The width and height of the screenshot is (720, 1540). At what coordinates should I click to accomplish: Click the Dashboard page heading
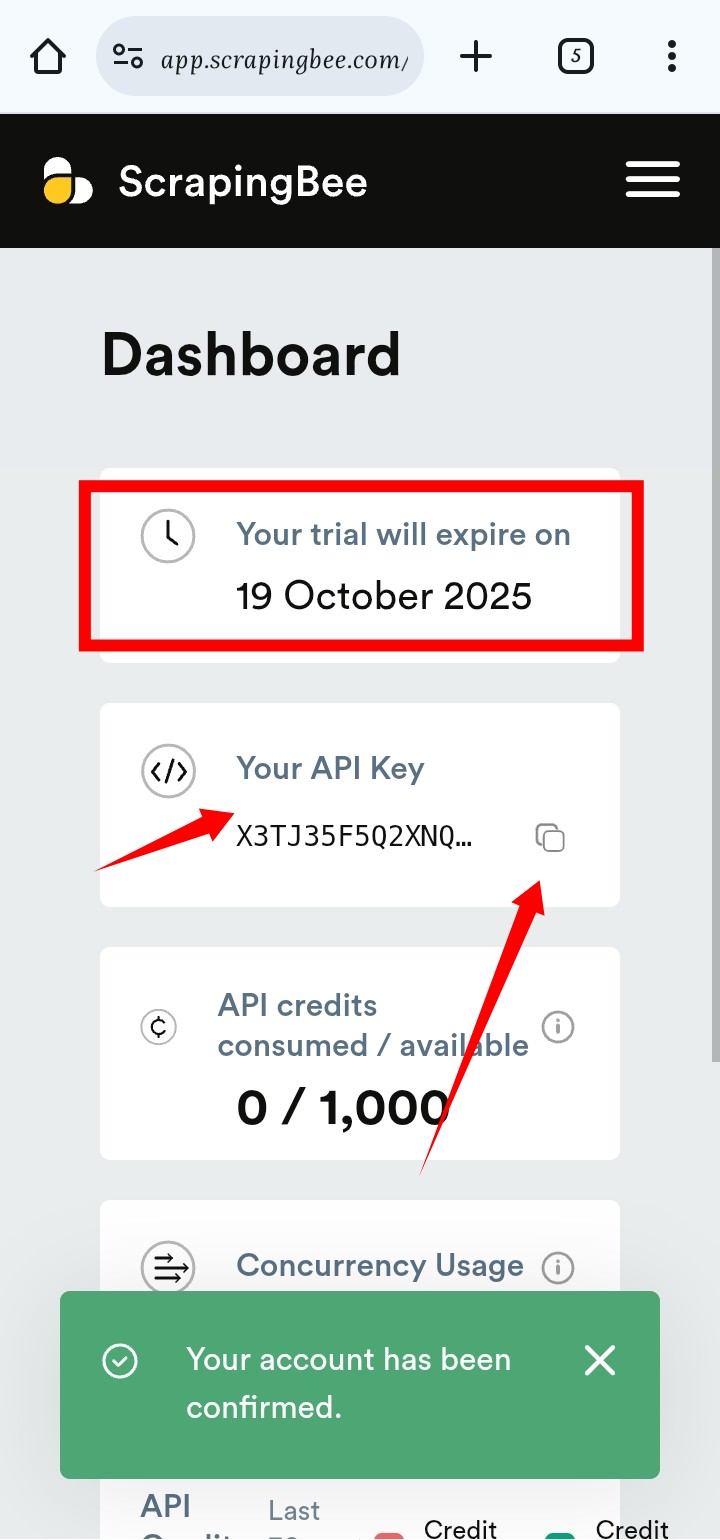[251, 355]
